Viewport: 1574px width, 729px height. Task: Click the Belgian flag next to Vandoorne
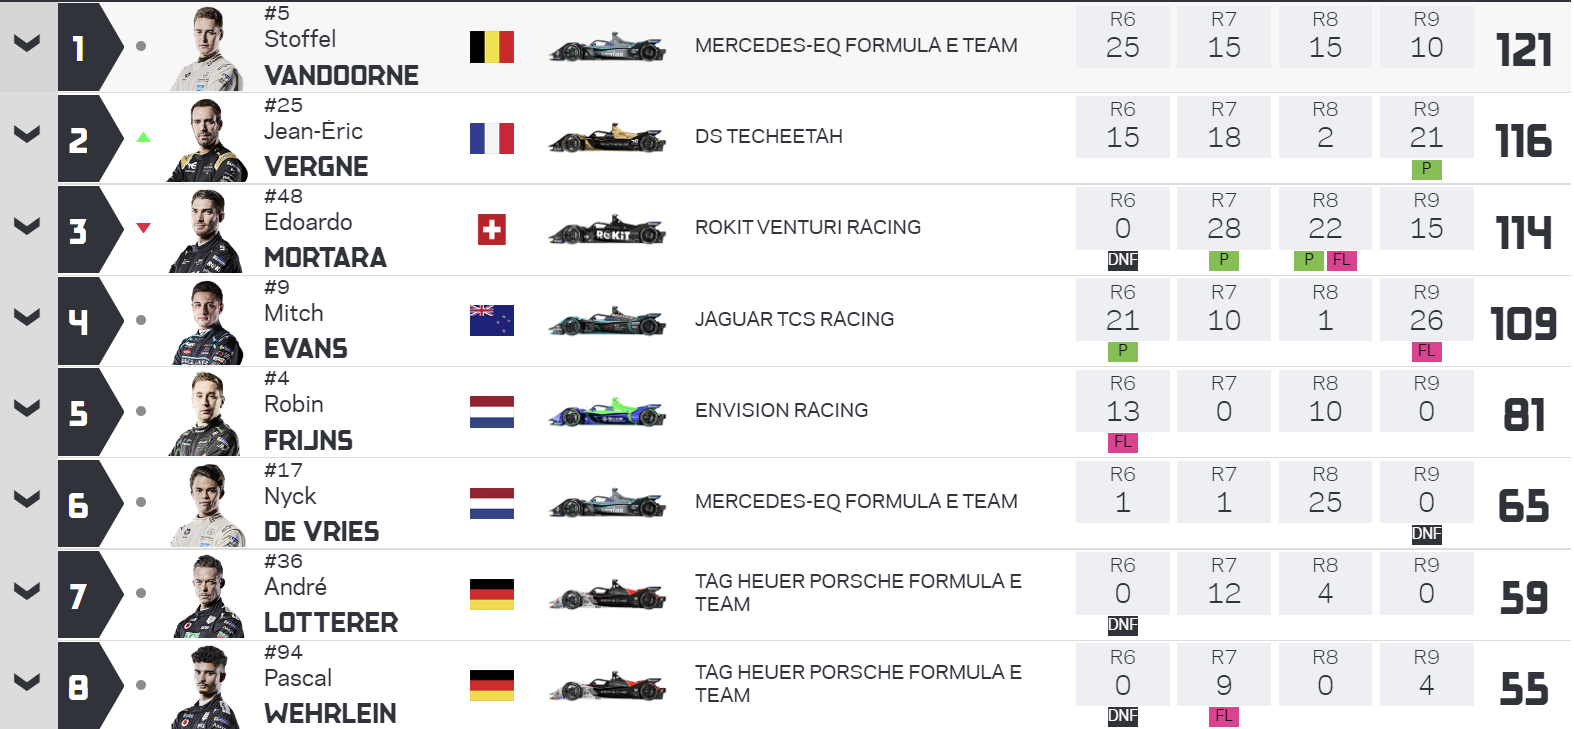[x=492, y=47]
